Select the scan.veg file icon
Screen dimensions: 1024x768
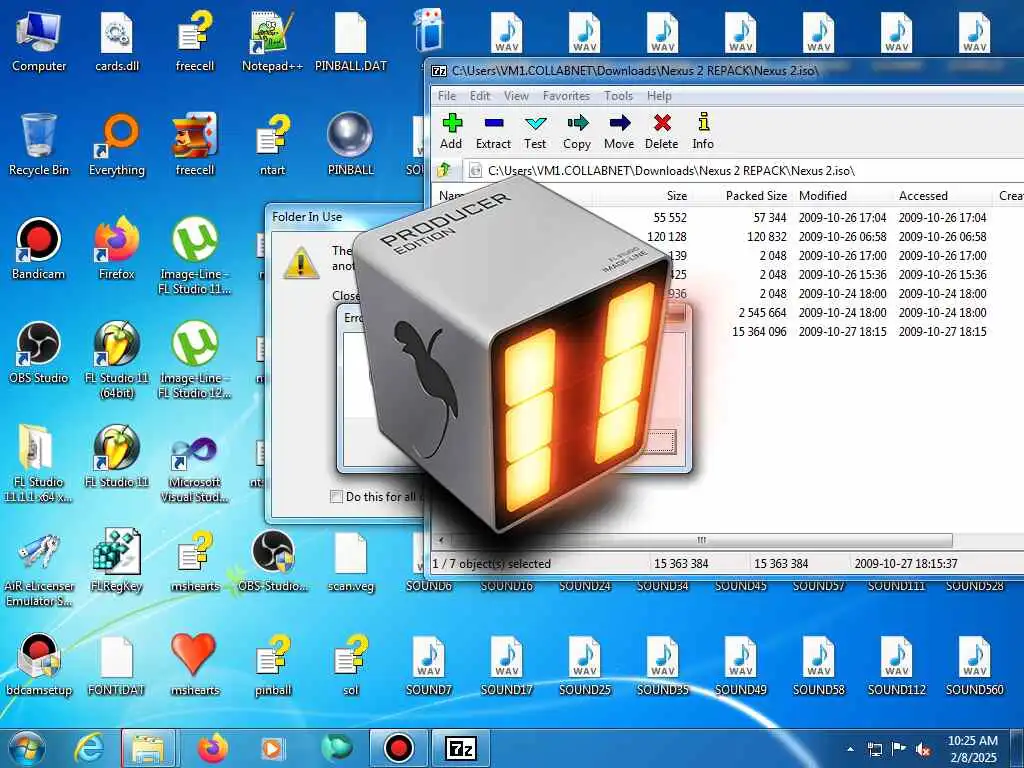point(351,560)
